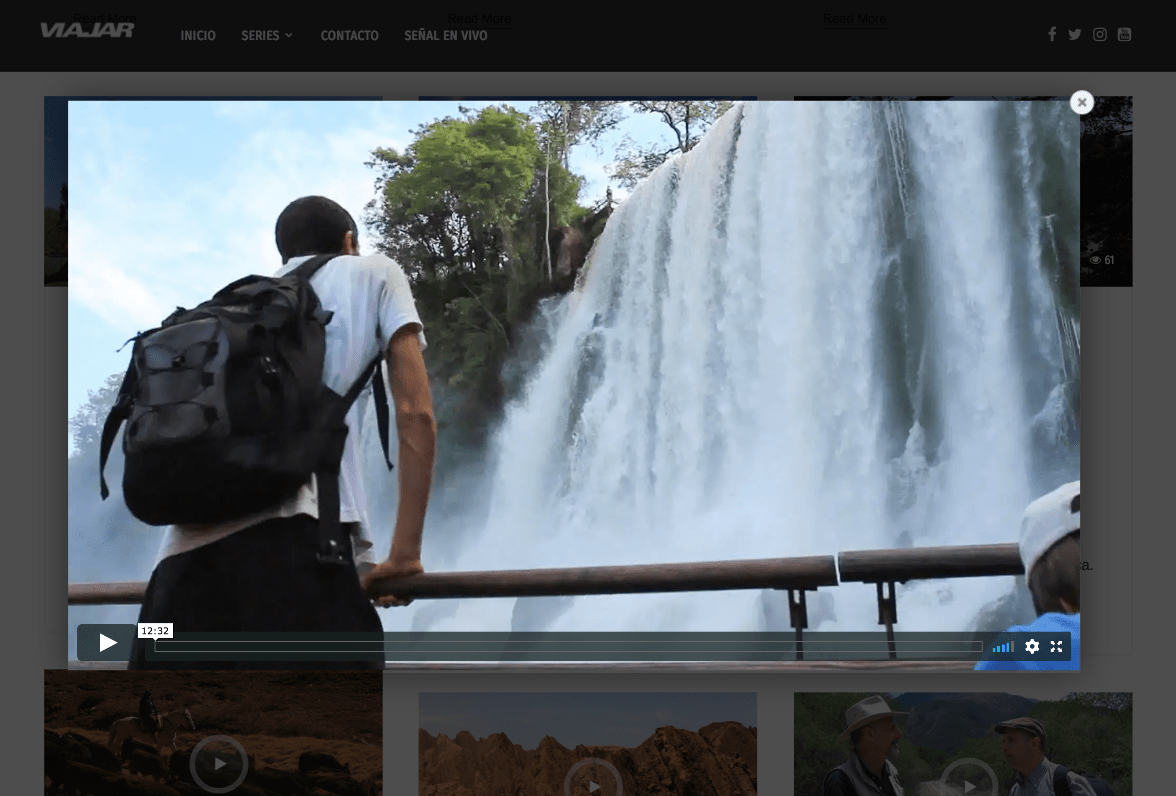The image size is (1176, 796).
Task: Open the YouTube channel icon
Action: click(x=1124, y=35)
